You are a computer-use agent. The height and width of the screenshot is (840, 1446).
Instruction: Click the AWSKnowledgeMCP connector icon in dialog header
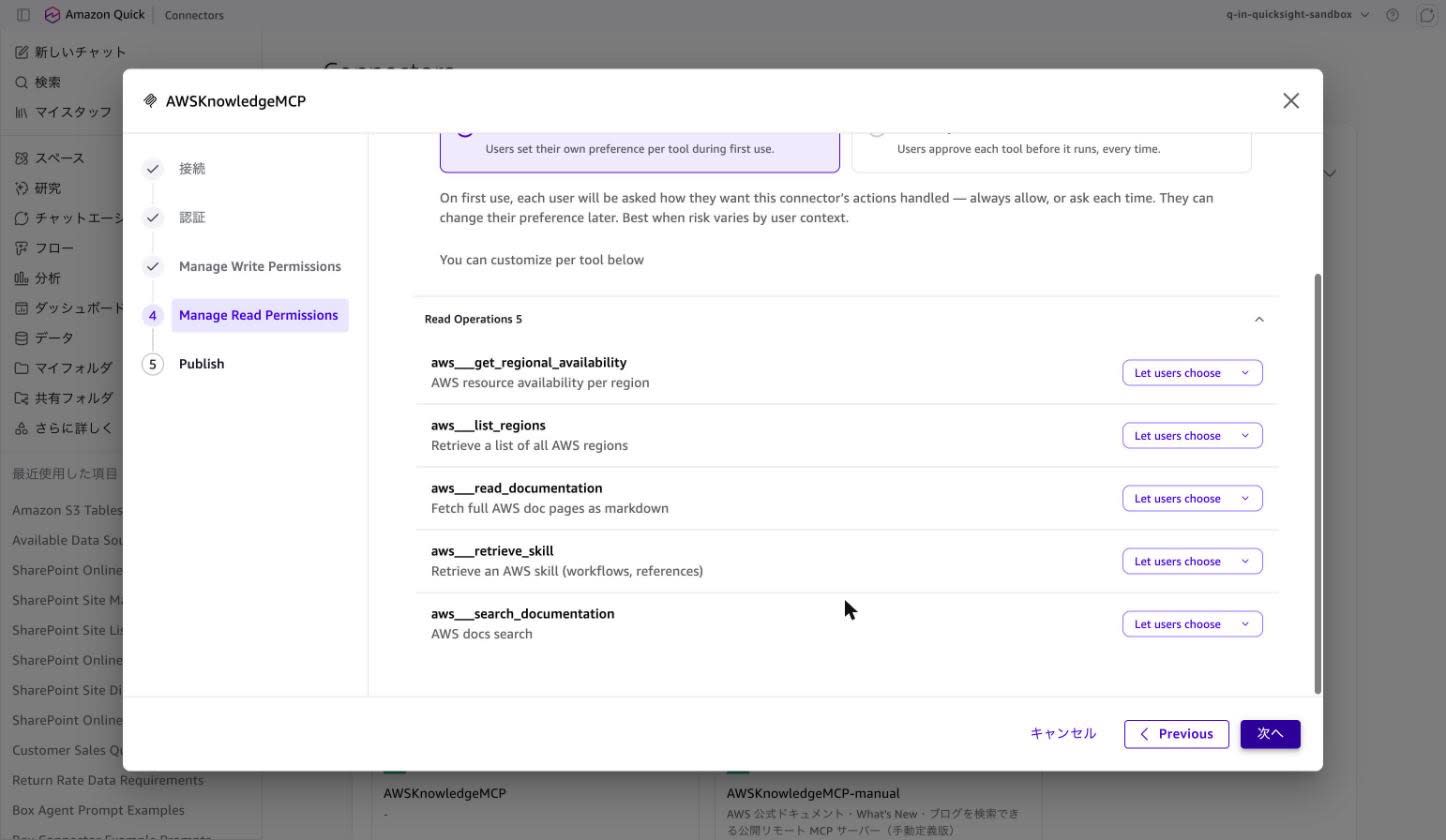[x=150, y=101]
